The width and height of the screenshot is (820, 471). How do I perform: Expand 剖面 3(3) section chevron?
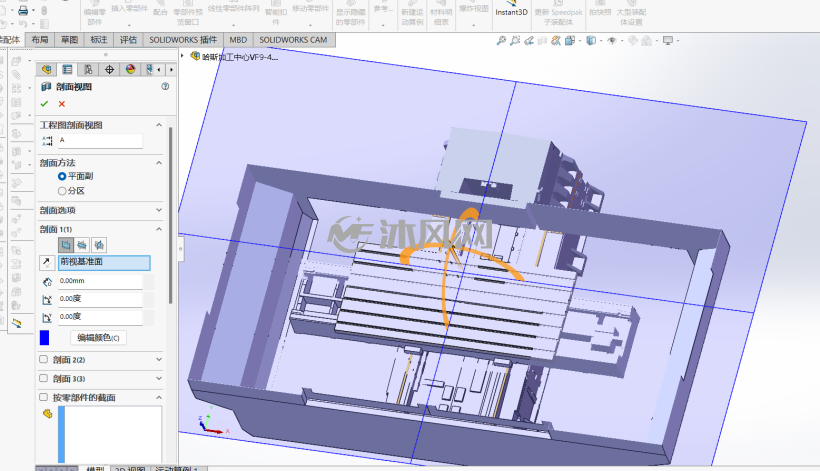pyautogui.click(x=159, y=378)
